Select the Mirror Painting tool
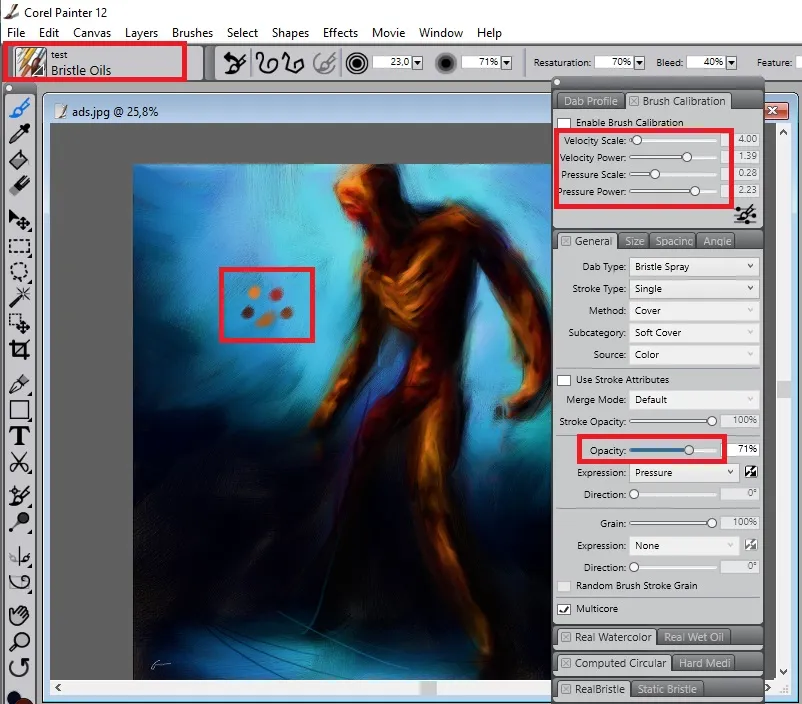802x704 pixels. (19, 556)
